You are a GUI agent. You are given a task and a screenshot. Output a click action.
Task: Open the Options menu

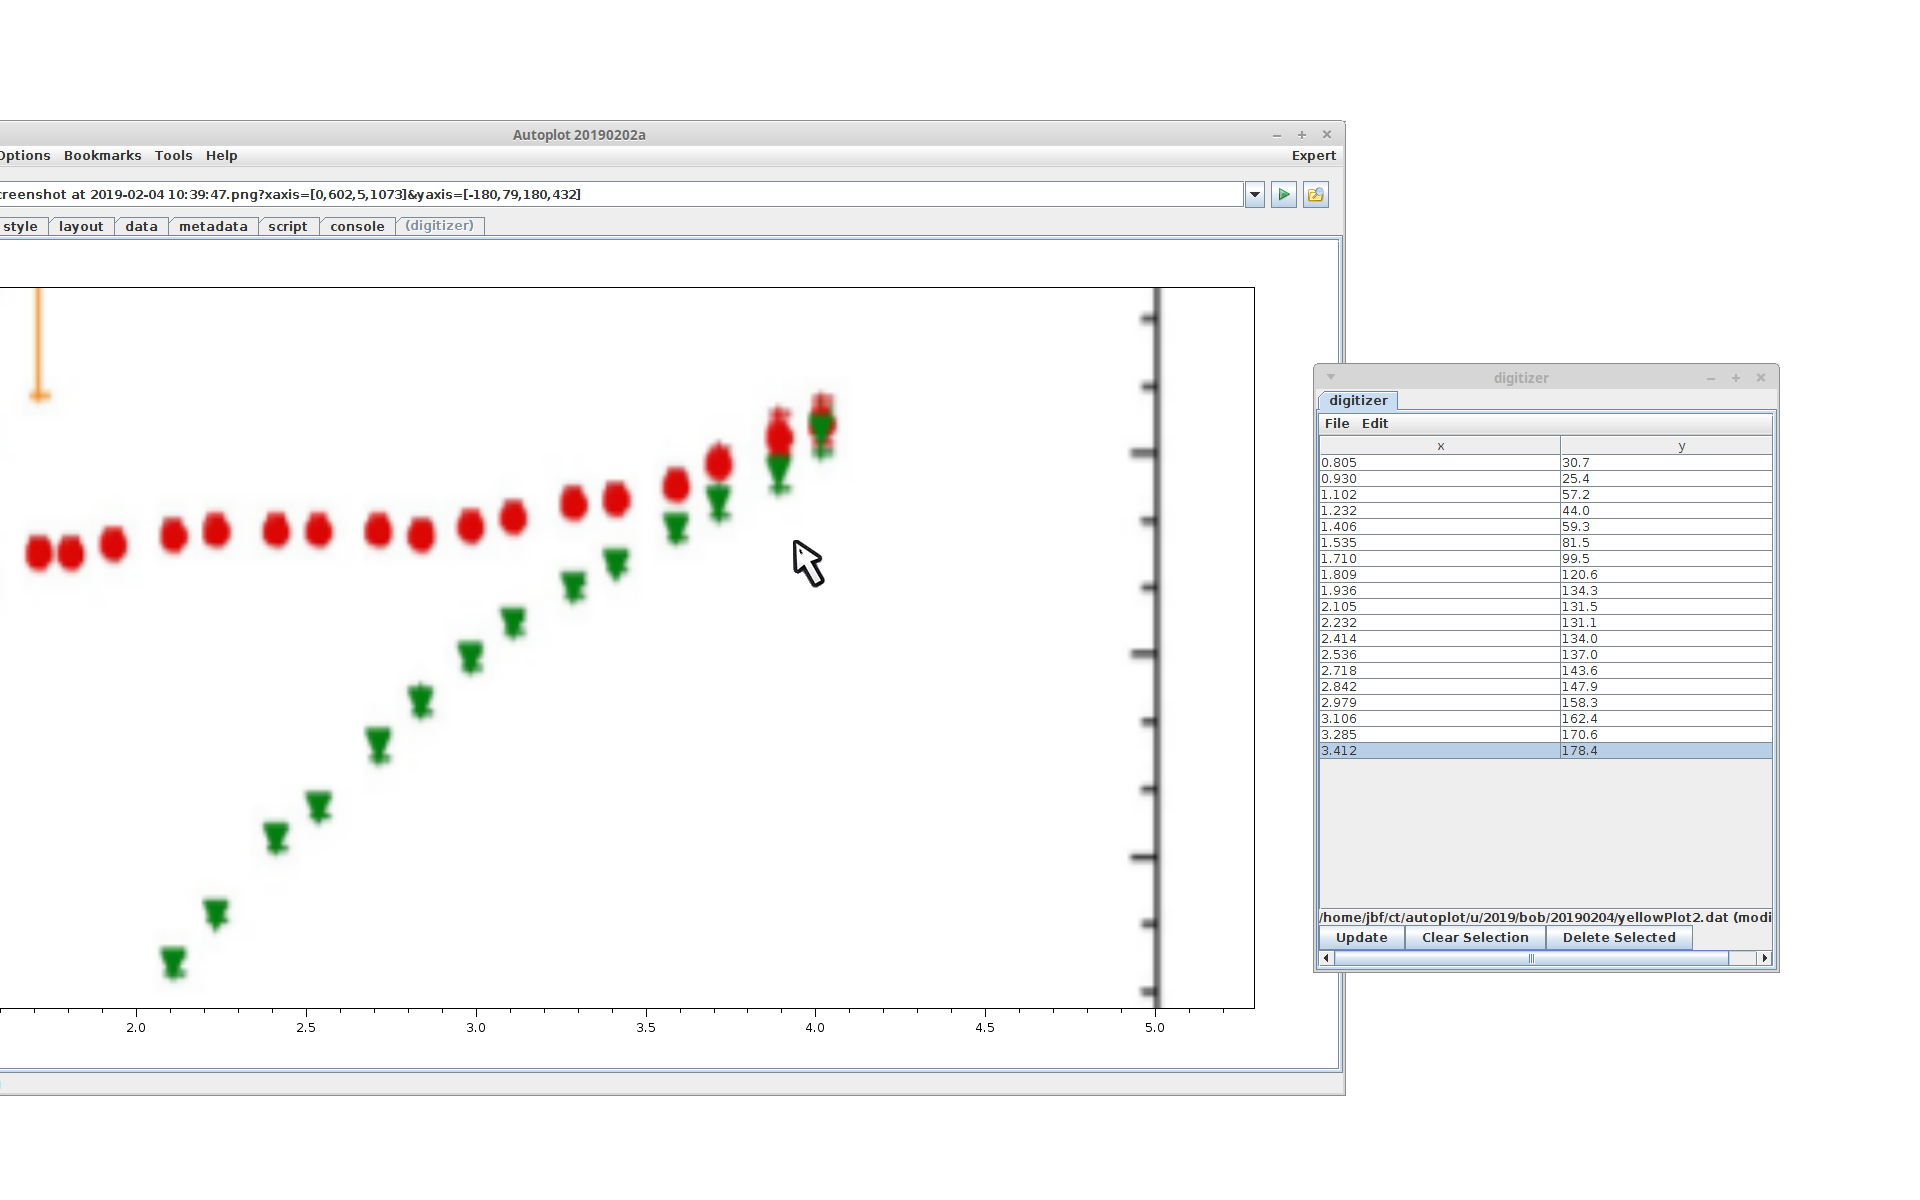point(24,156)
